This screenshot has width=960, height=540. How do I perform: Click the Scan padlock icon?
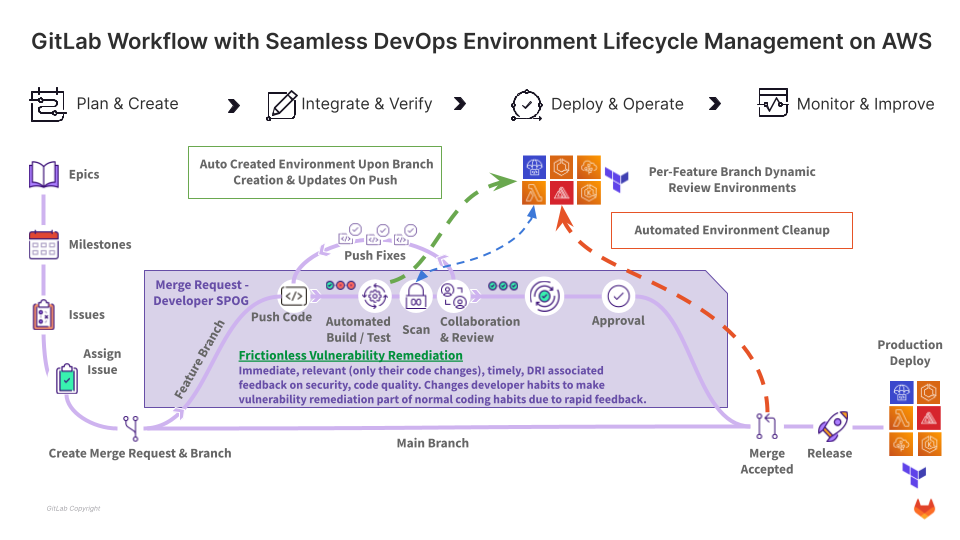(x=415, y=296)
